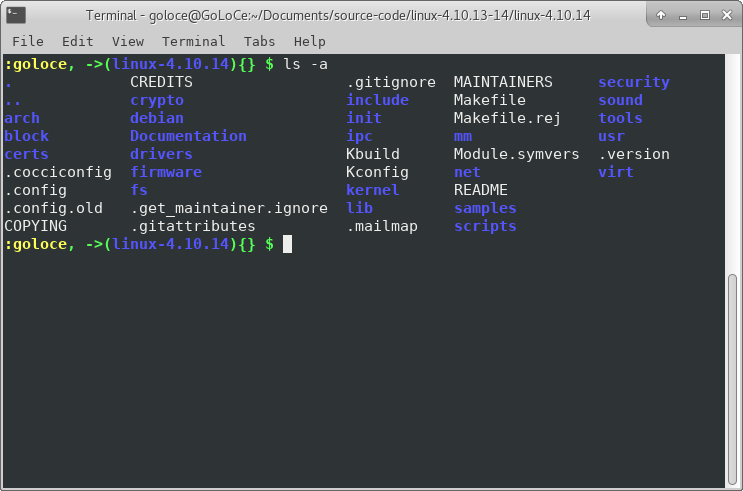The image size is (743, 491).
Task: Click the '.gitattributes' file name
Action: click(x=193, y=226)
